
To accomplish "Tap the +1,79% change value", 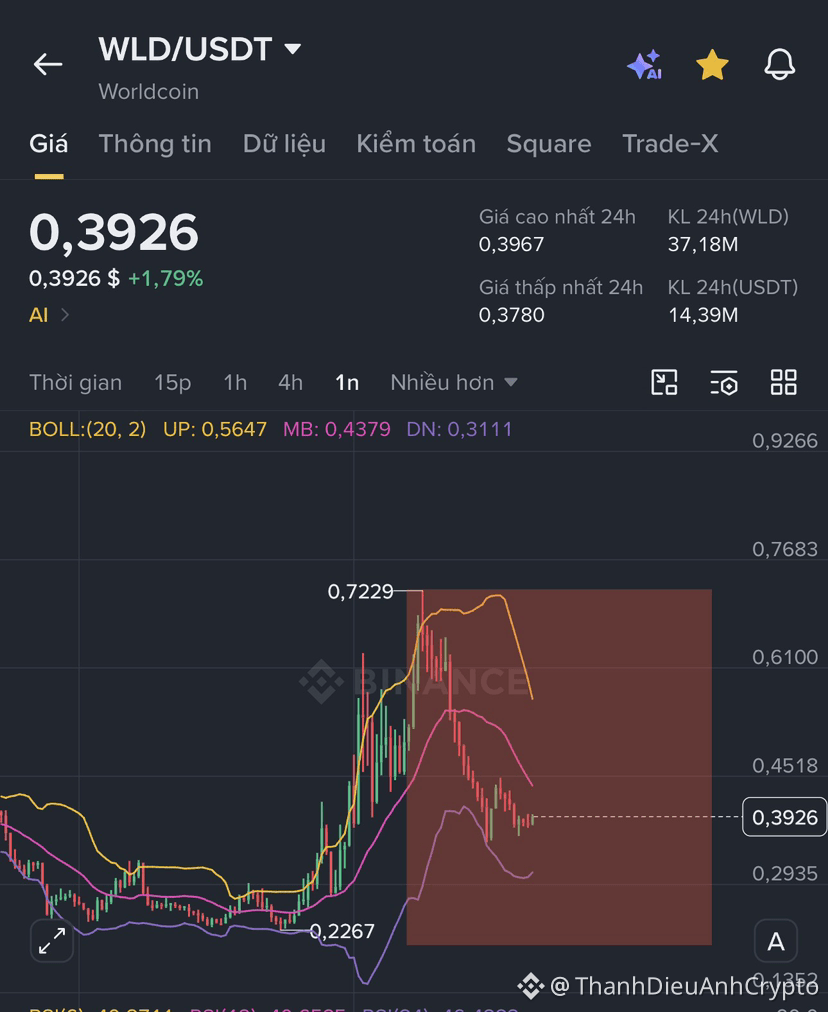I will pos(165,279).
